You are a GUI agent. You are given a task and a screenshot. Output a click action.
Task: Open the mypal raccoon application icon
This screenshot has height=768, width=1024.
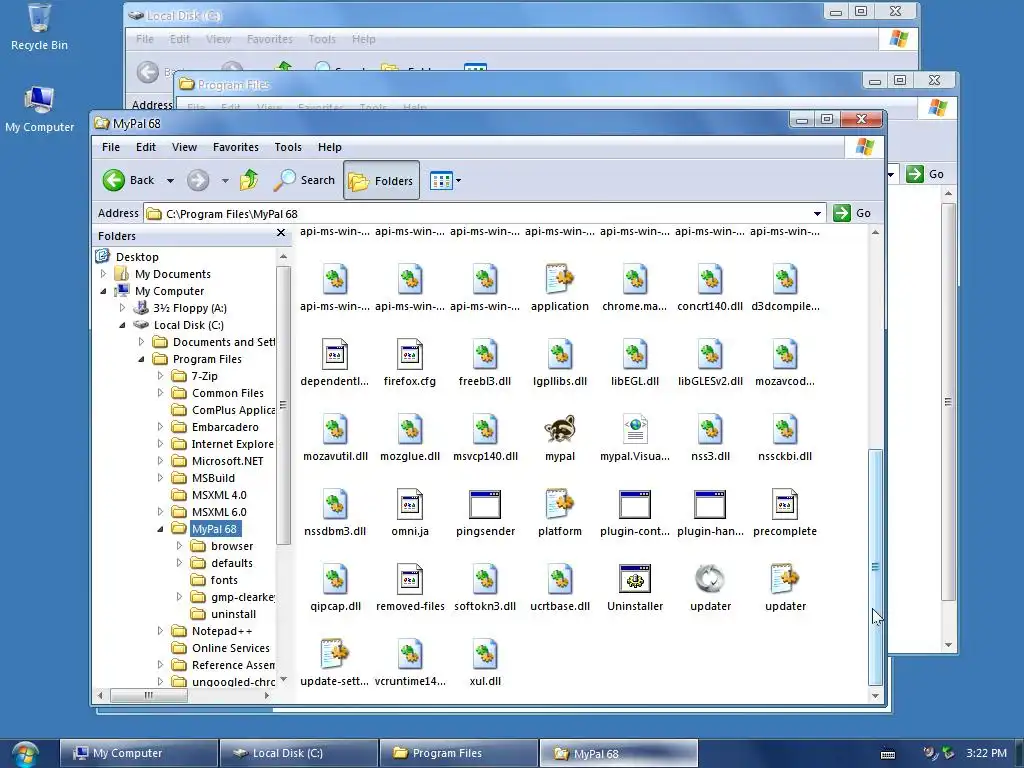pyautogui.click(x=560, y=429)
